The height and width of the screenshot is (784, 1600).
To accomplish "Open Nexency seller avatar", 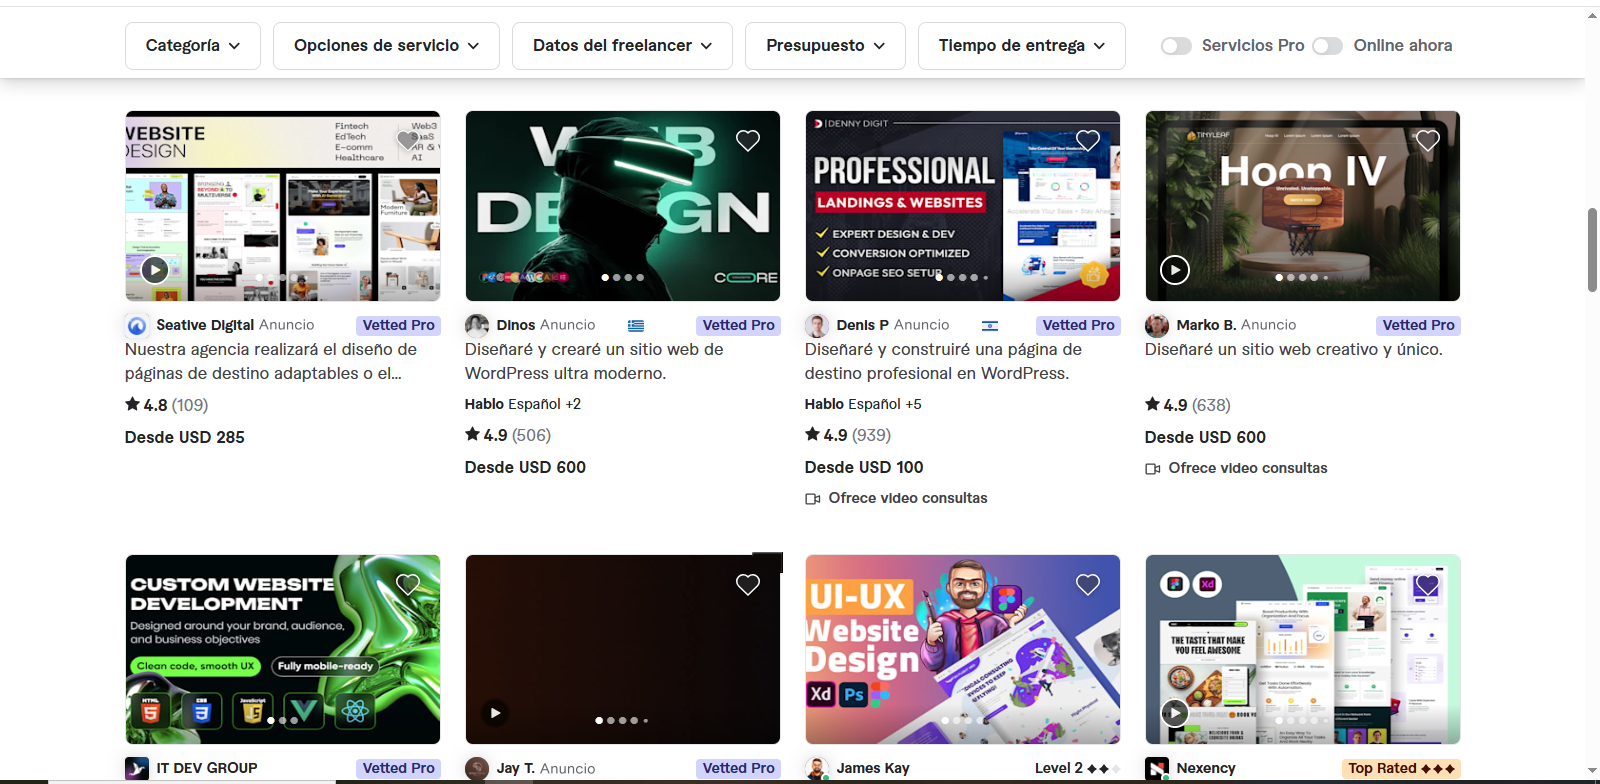I will pyautogui.click(x=1157, y=768).
